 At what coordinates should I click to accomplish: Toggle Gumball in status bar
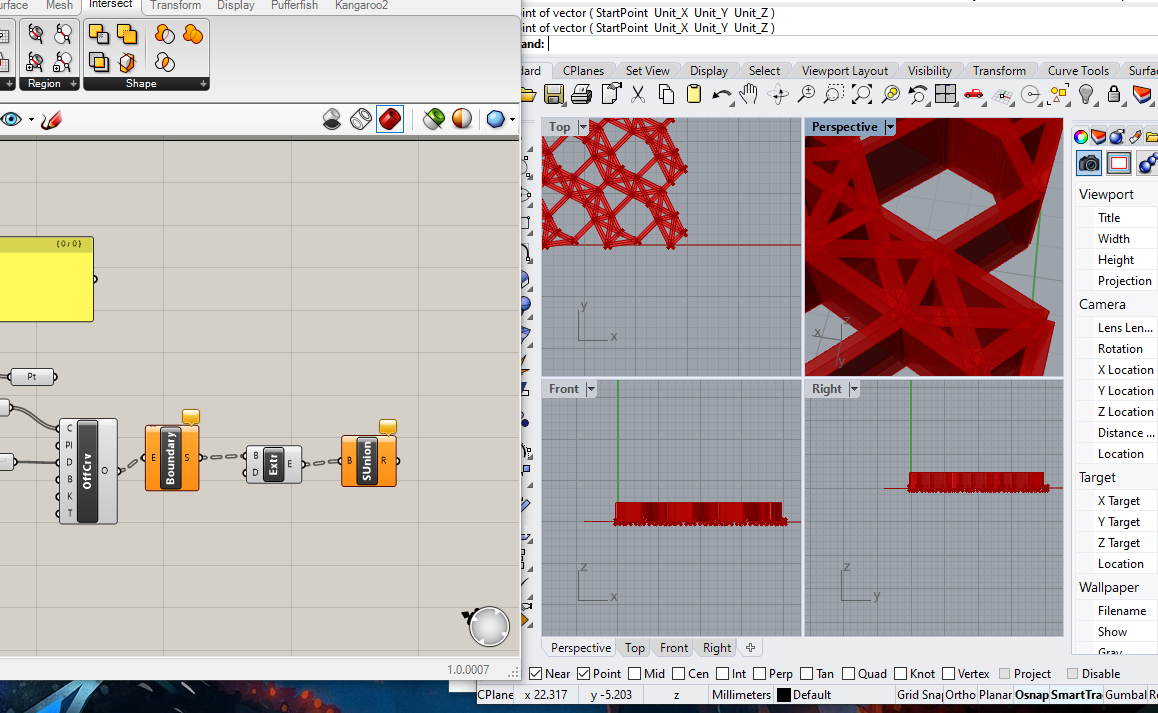point(1126,695)
